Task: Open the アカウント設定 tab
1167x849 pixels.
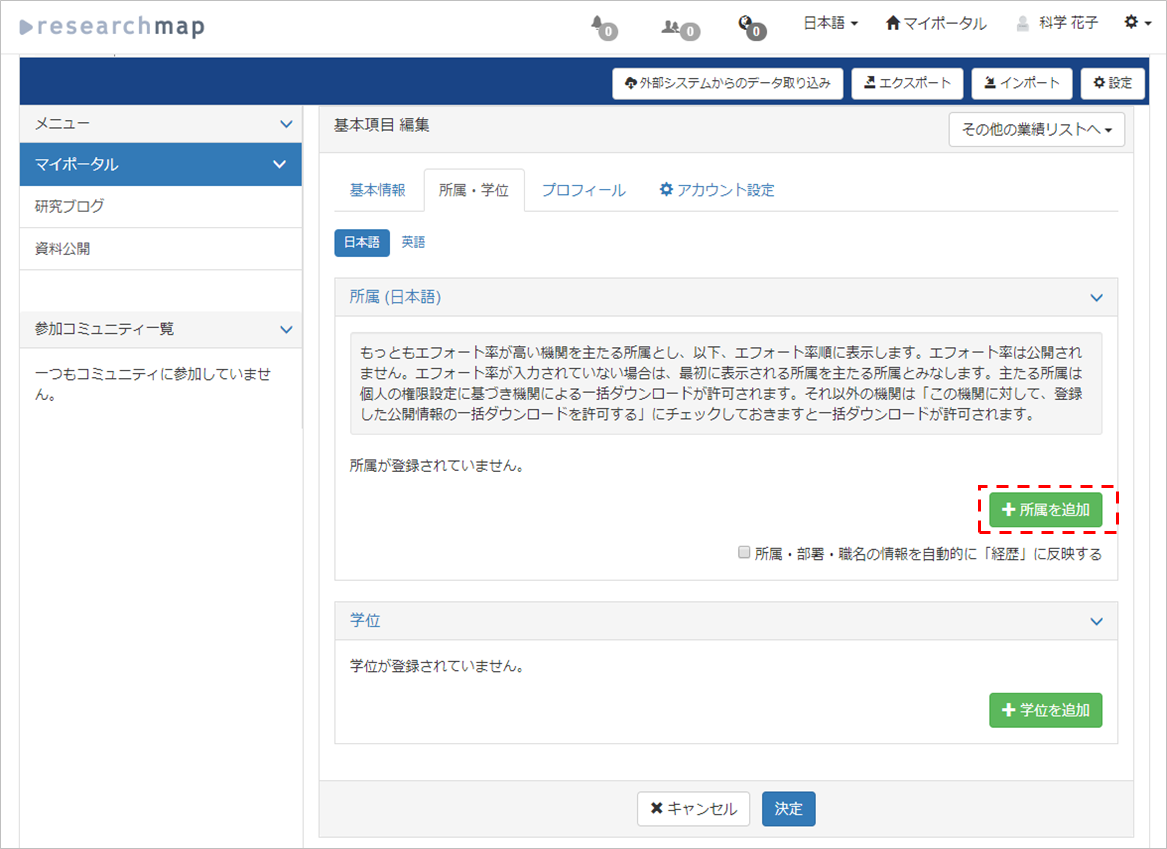Action: pos(717,190)
